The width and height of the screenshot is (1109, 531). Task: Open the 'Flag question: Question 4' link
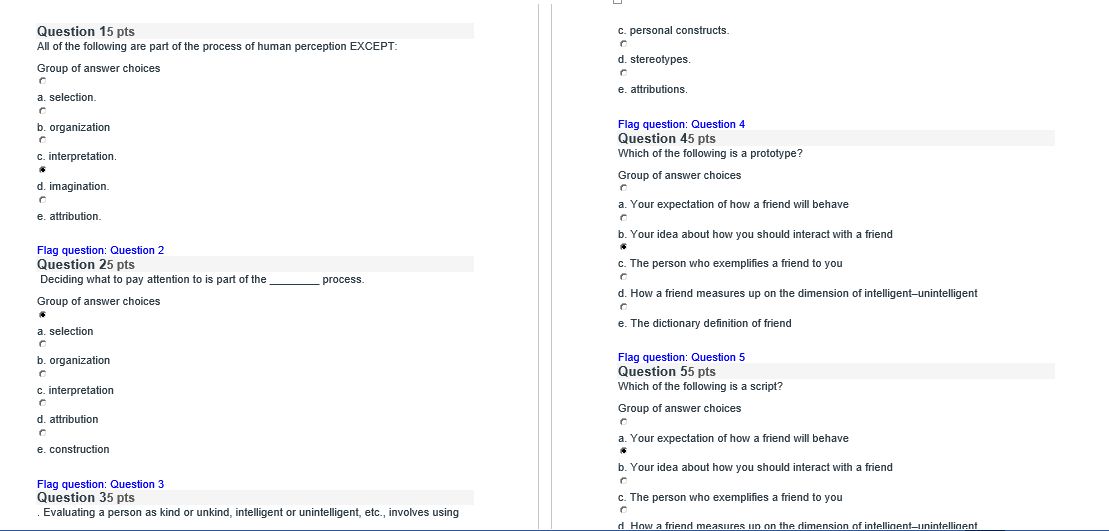681,124
